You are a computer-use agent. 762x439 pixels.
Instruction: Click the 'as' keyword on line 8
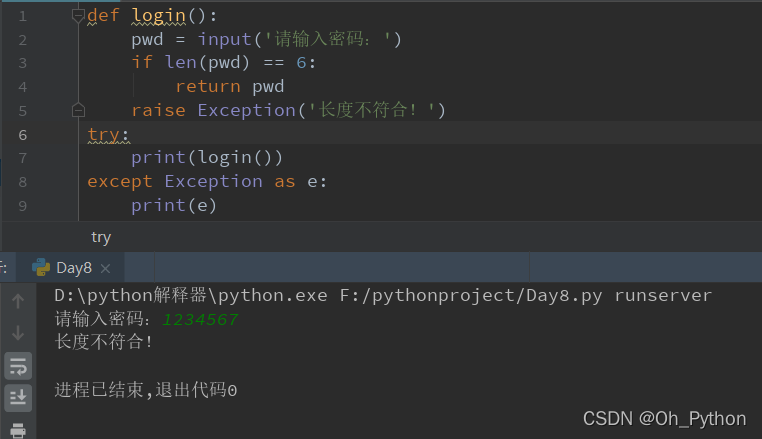pyautogui.click(x=285, y=182)
